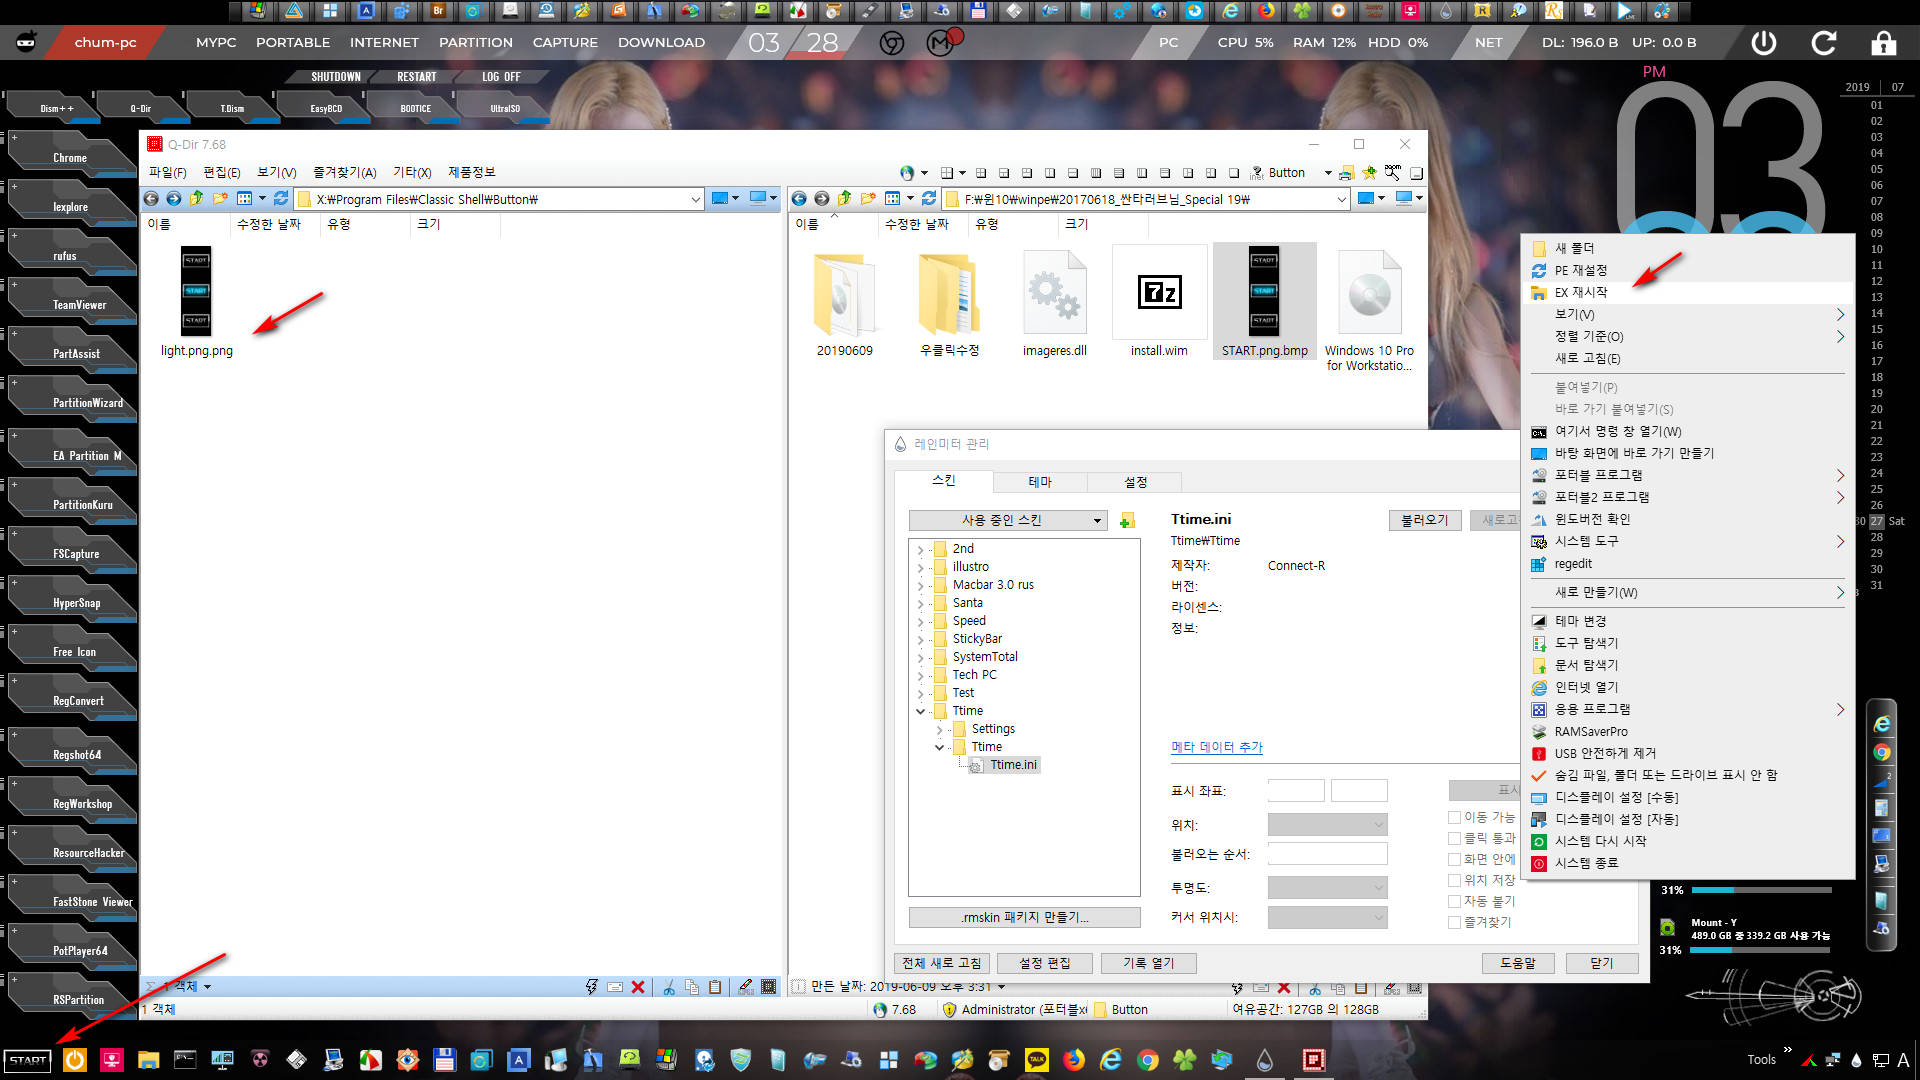Switch to 설정 tab in Rainmeter manager

pyautogui.click(x=1136, y=482)
